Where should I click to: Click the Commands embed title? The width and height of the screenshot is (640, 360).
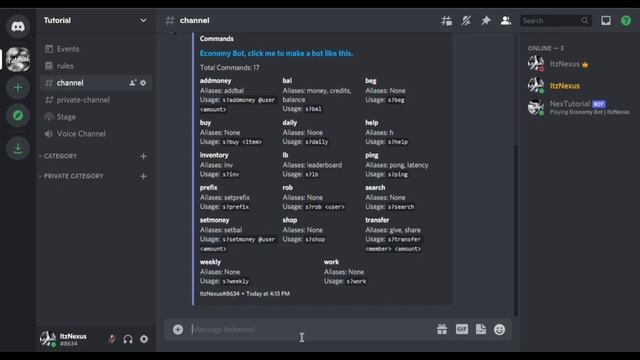216,39
